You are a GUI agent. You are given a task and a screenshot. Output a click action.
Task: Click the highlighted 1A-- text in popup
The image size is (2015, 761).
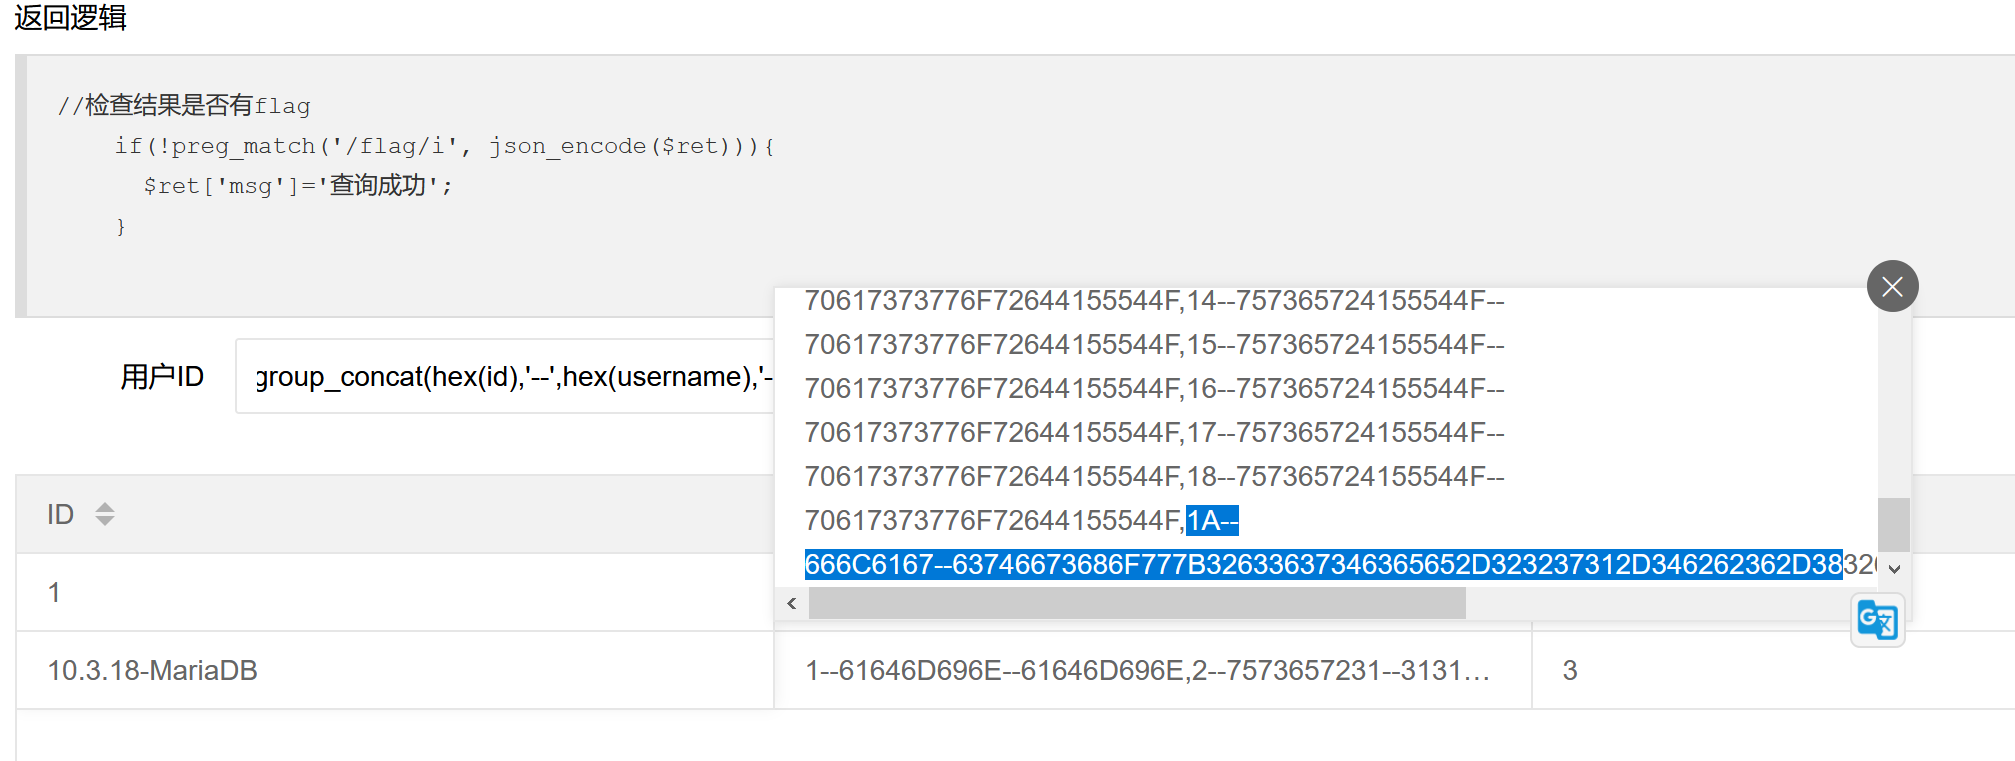[x=1212, y=521]
